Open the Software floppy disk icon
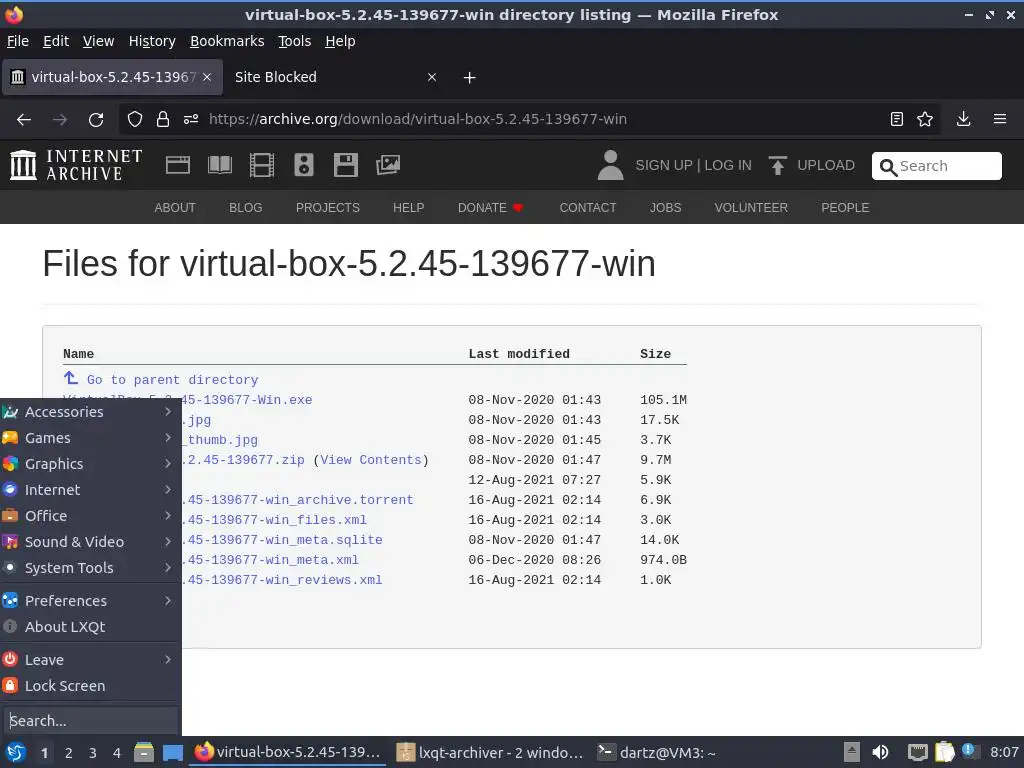The image size is (1024, 768). click(x=345, y=165)
